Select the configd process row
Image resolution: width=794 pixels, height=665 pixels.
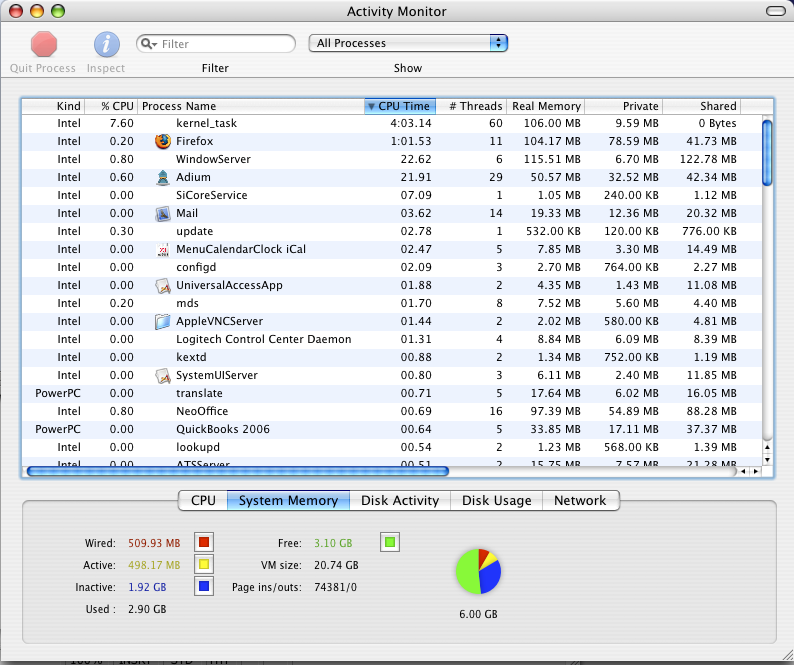(391, 267)
